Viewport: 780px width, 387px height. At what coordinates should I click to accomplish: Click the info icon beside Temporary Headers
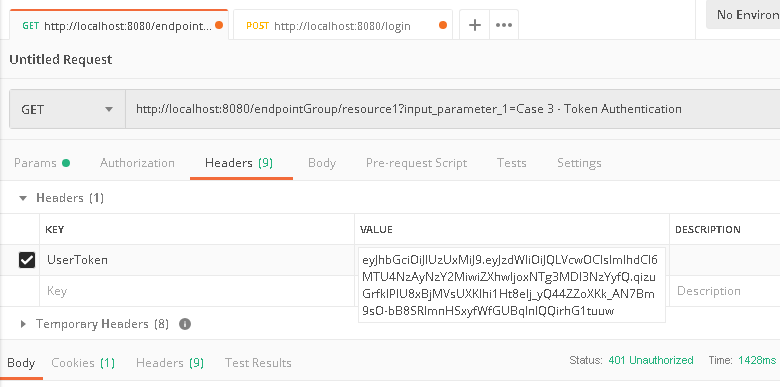[x=185, y=324]
